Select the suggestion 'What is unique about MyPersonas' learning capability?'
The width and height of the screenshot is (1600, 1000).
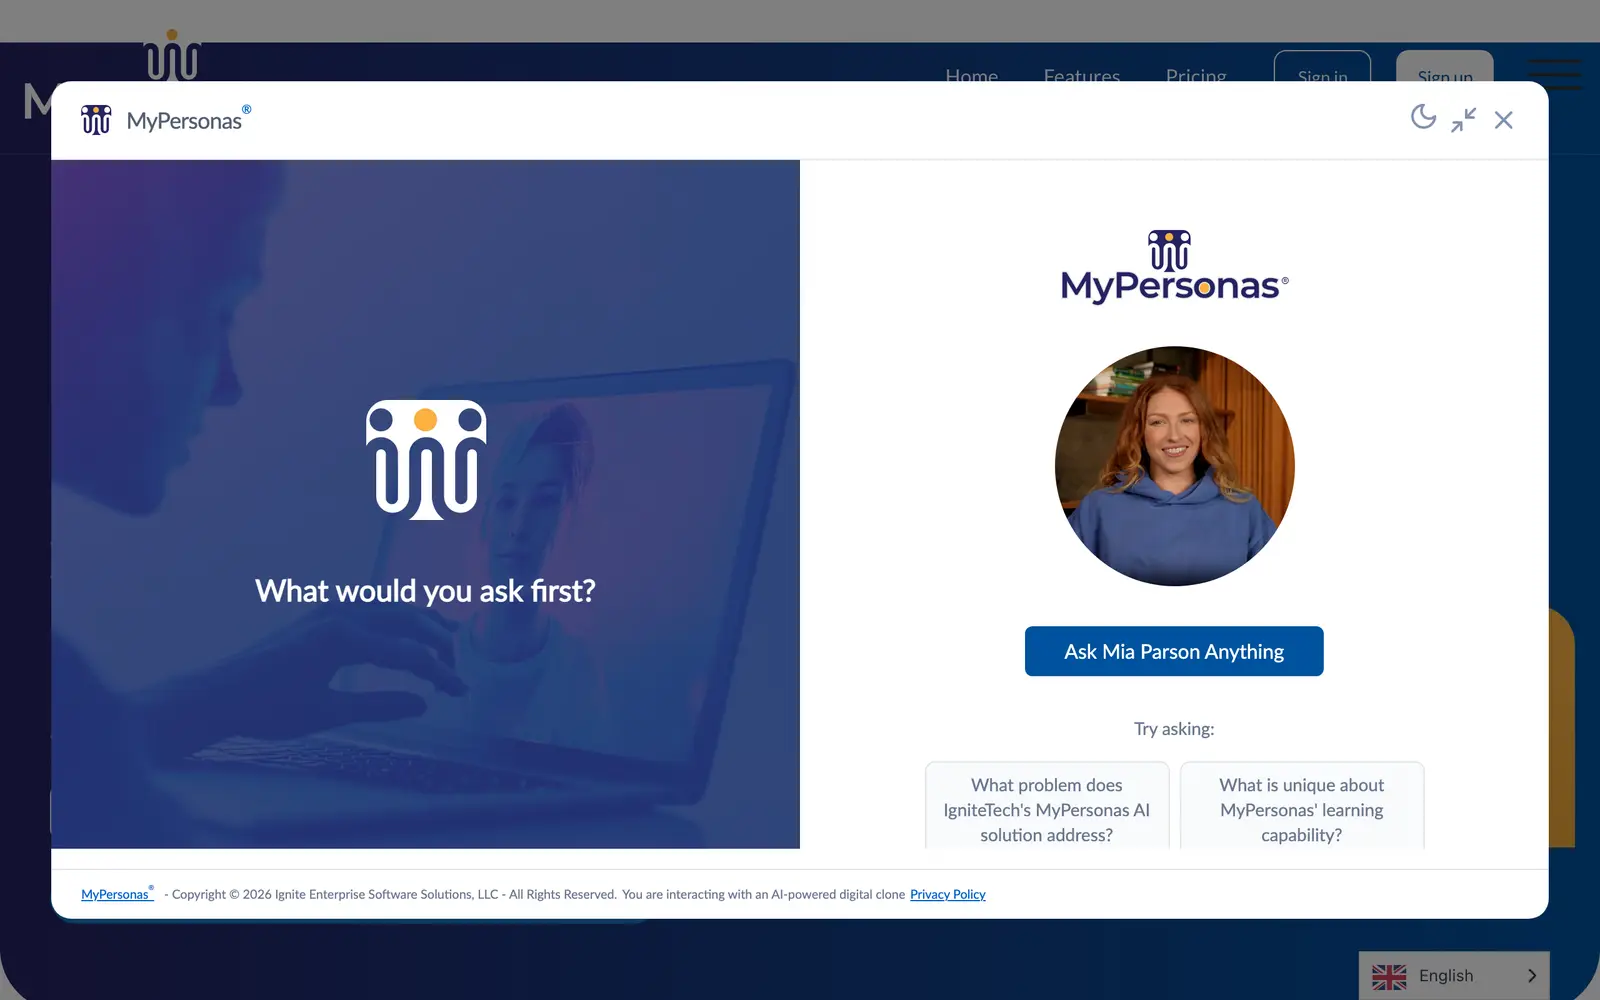click(x=1301, y=808)
